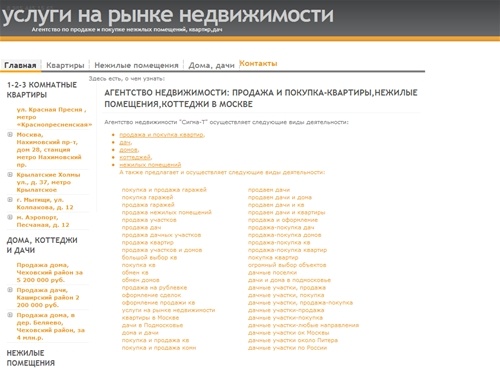Click the Агентство недвижимости main heading

[x=261, y=98]
